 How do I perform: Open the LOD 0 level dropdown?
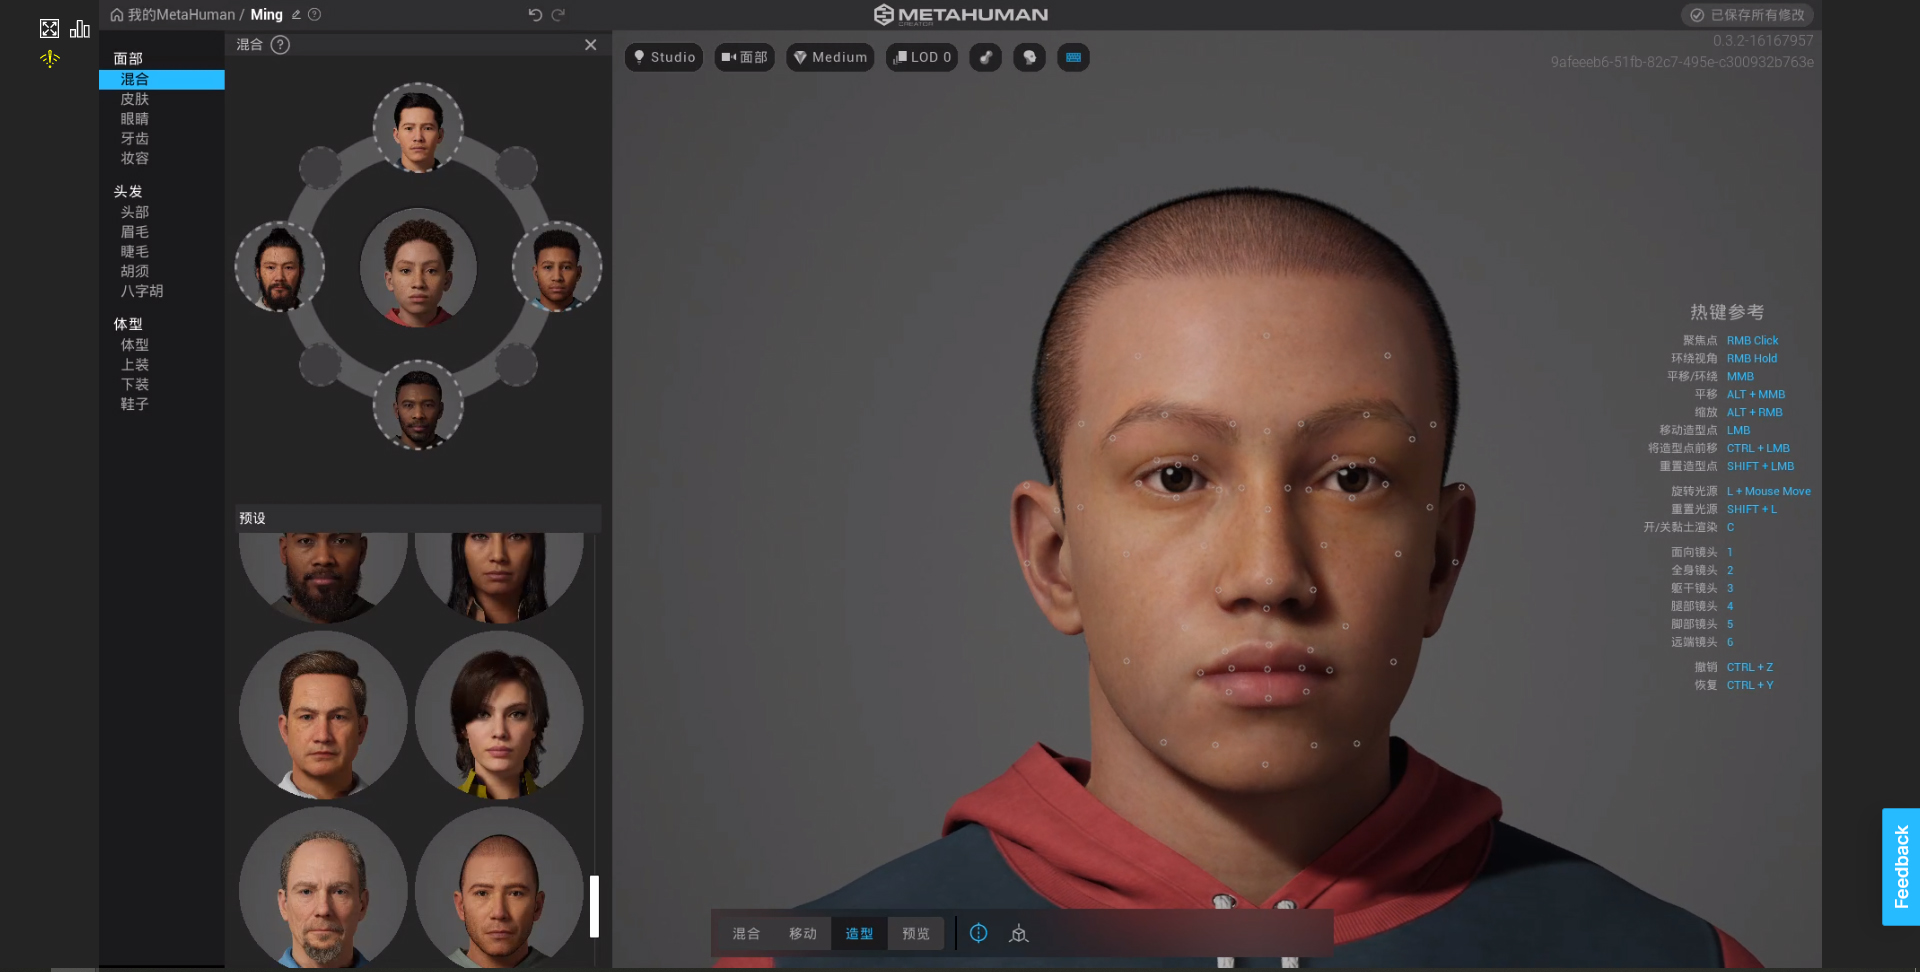click(922, 57)
